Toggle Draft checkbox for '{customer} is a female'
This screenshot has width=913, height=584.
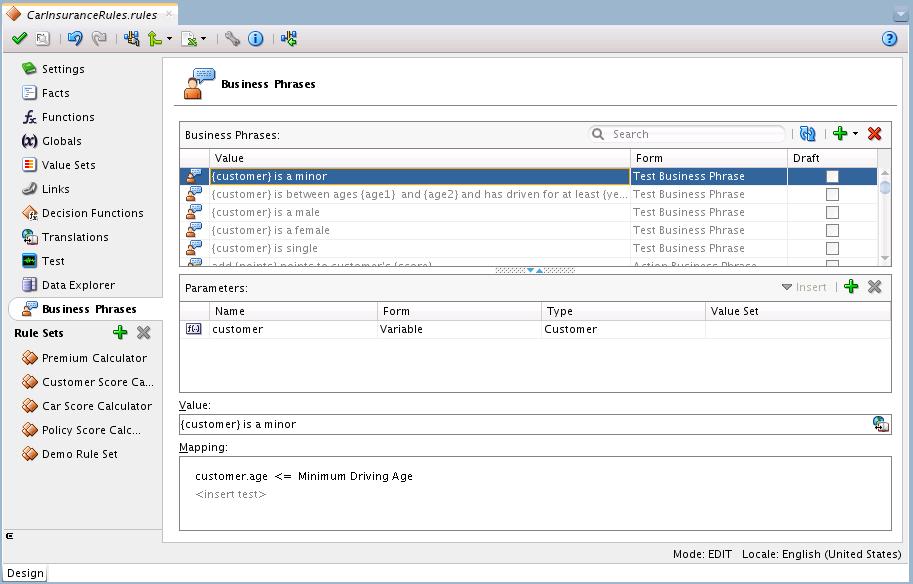833,231
